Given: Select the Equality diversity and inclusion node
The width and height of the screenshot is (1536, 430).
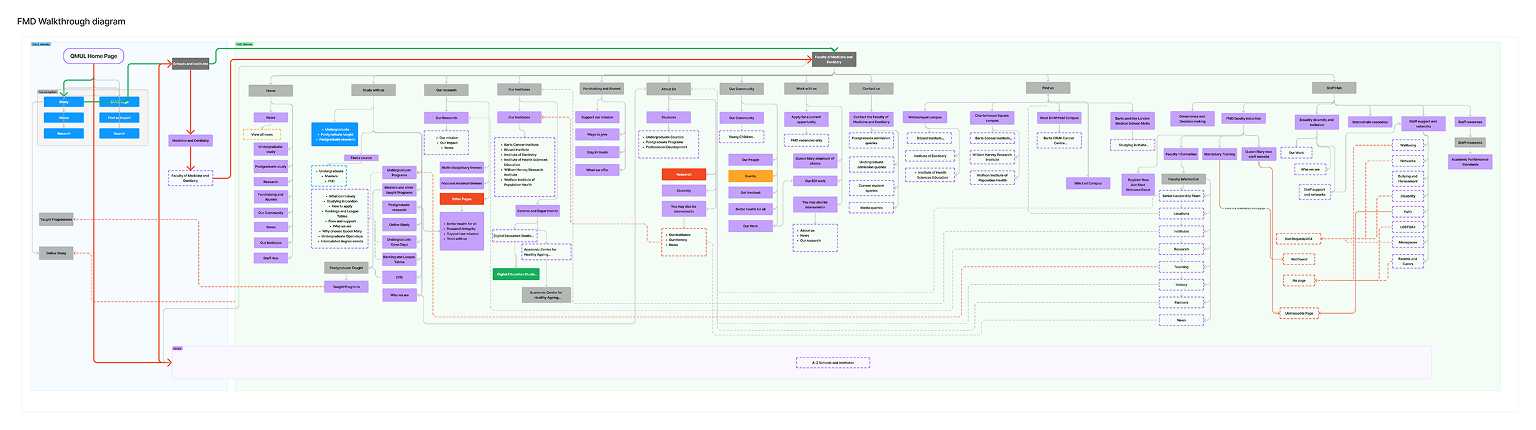Looking at the screenshot, I should coord(1316,123).
